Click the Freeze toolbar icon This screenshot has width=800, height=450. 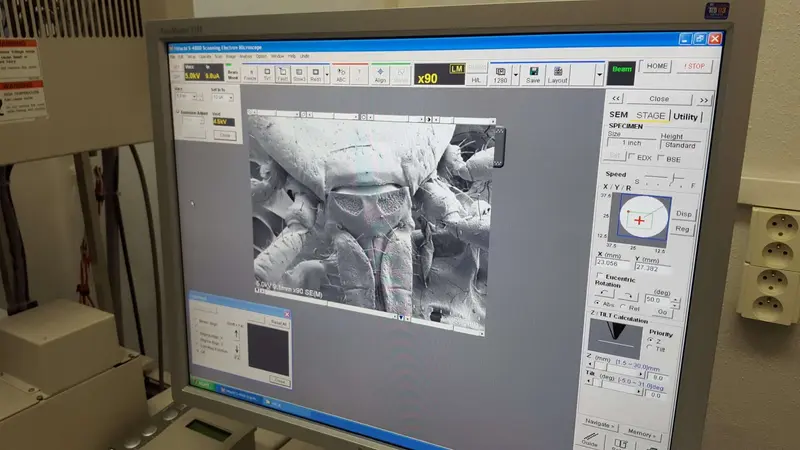(x=250, y=73)
